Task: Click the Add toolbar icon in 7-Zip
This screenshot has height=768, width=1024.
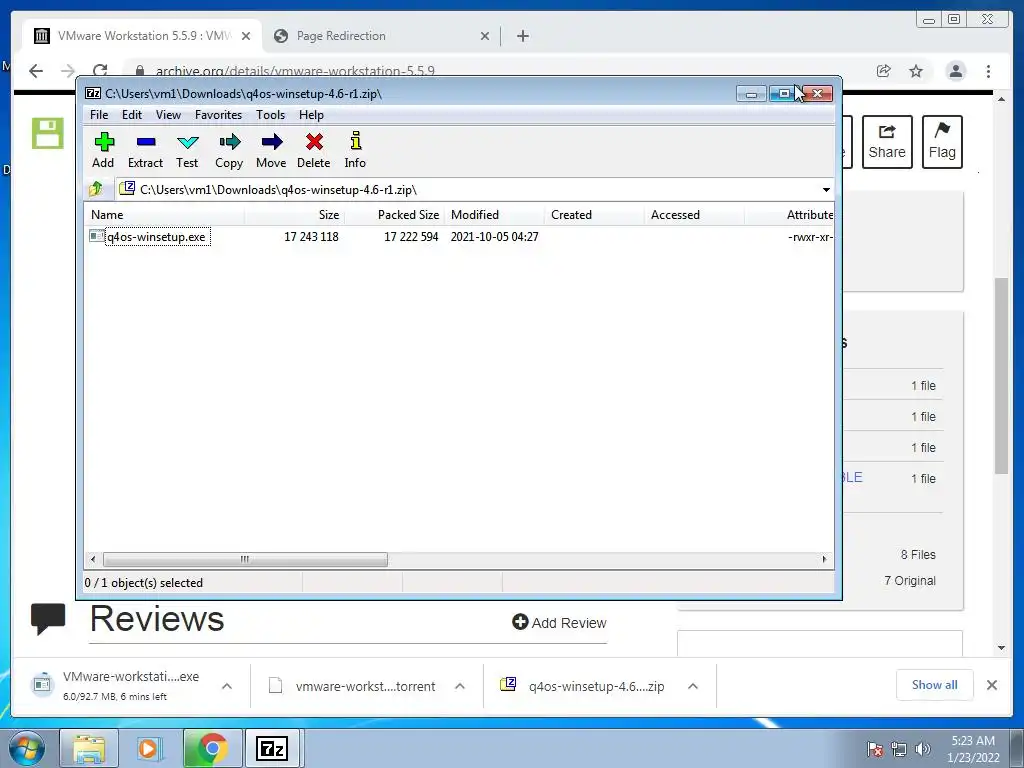Action: (103, 150)
